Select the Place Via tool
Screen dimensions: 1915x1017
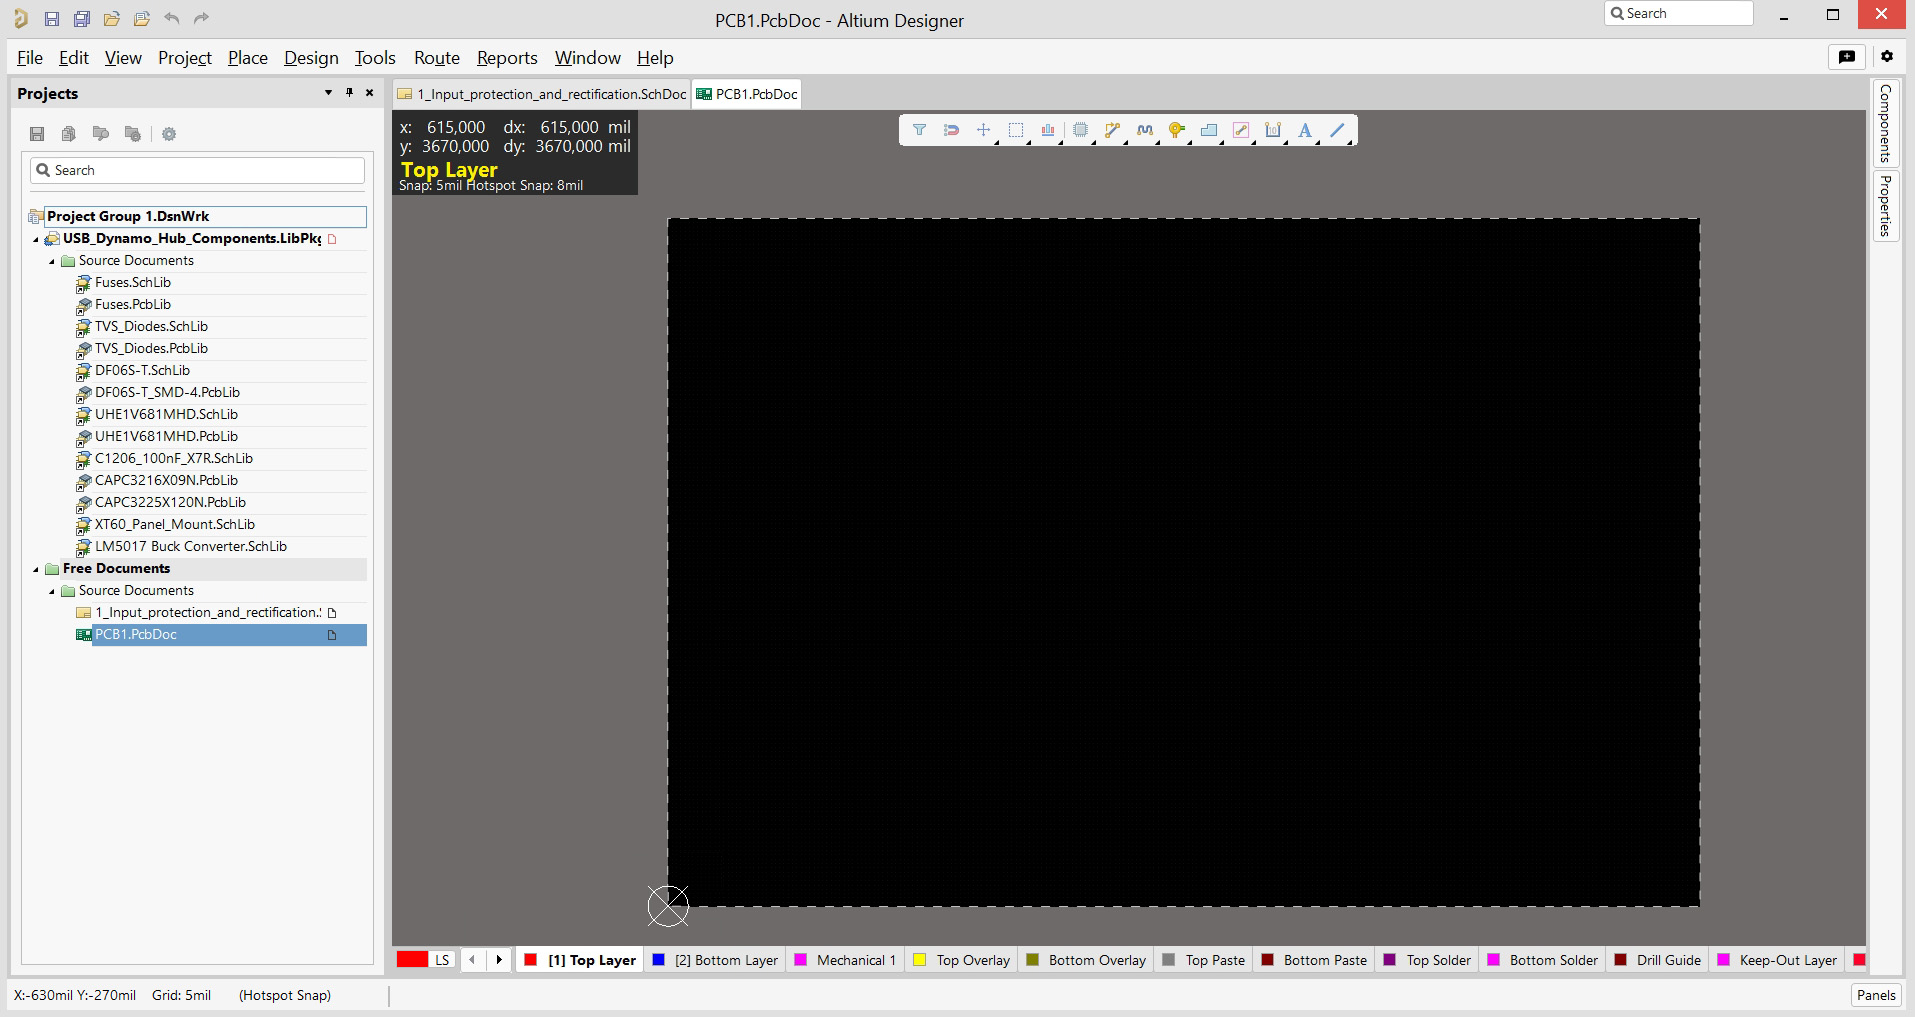(x=1177, y=130)
